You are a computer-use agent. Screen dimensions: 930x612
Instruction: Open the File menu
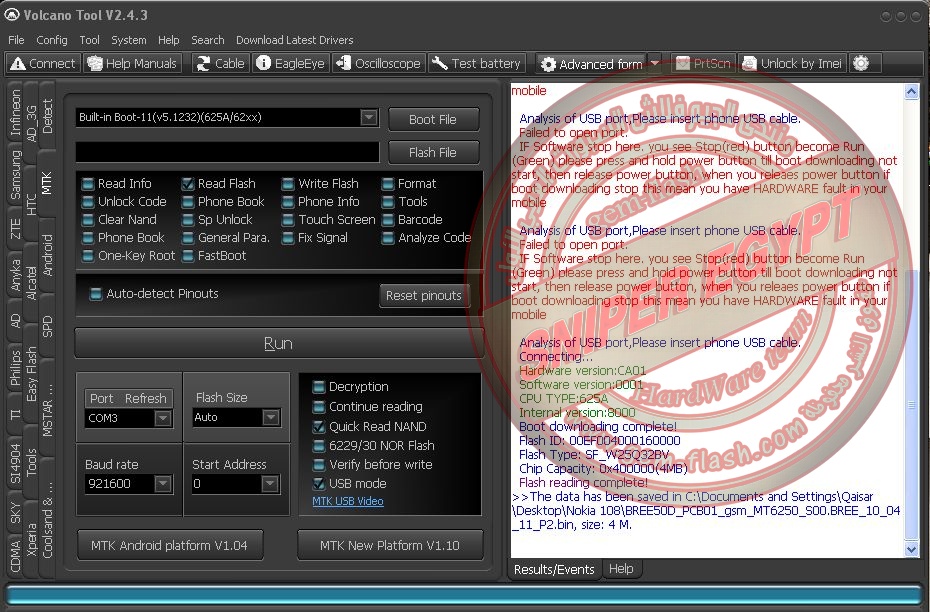[x=16, y=40]
